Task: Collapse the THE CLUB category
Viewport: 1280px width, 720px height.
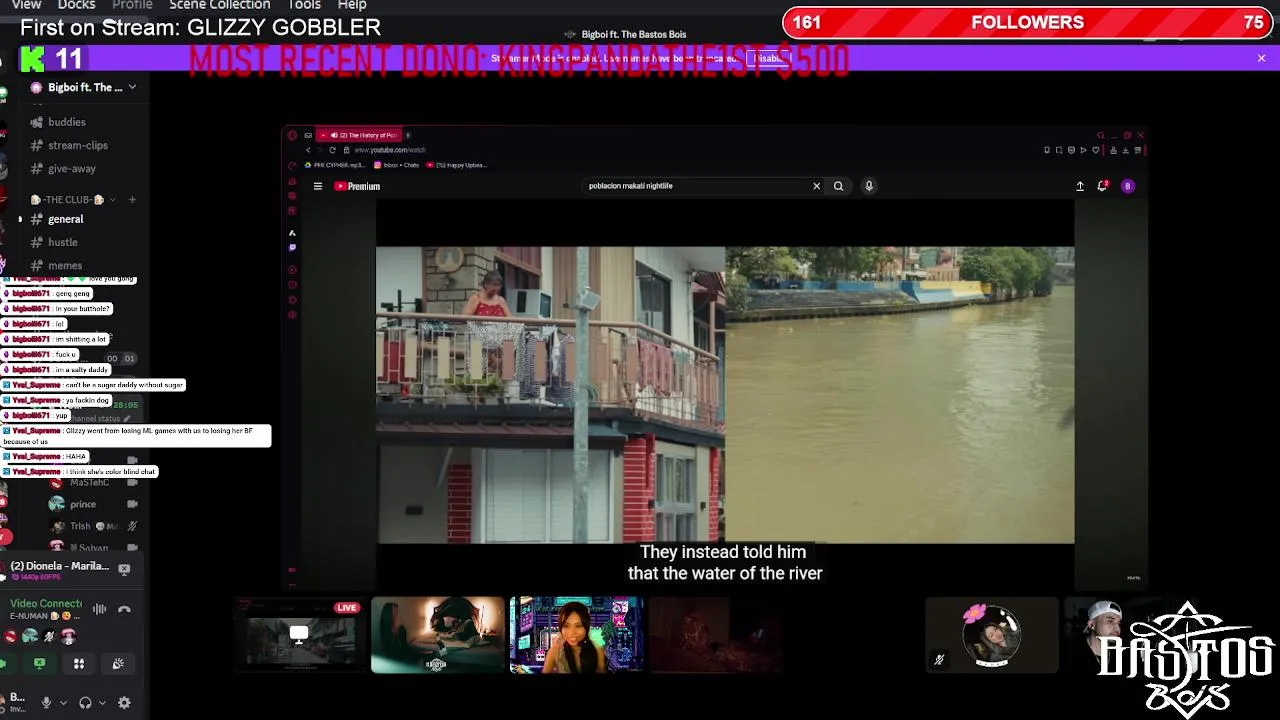Action: point(72,200)
